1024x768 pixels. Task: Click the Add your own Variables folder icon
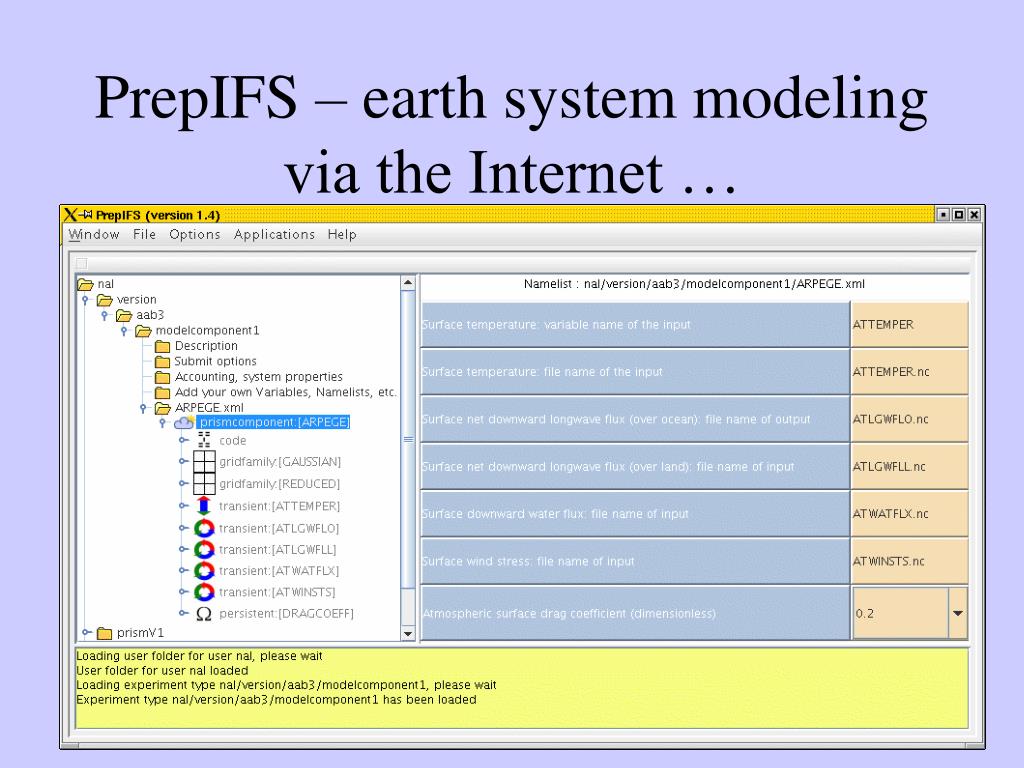click(x=163, y=392)
